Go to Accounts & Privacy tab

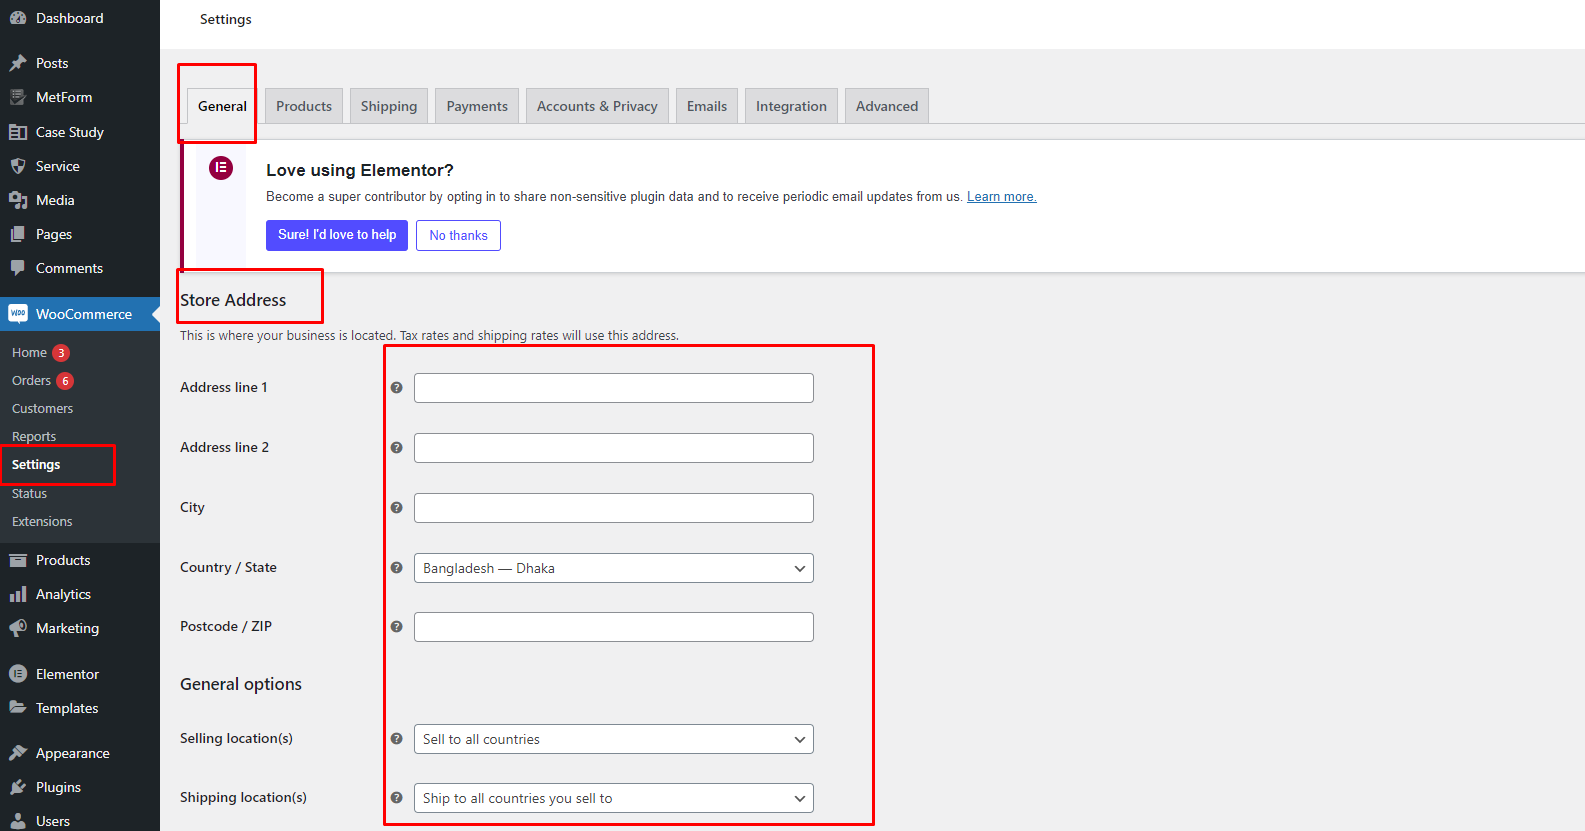tap(597, 106)
